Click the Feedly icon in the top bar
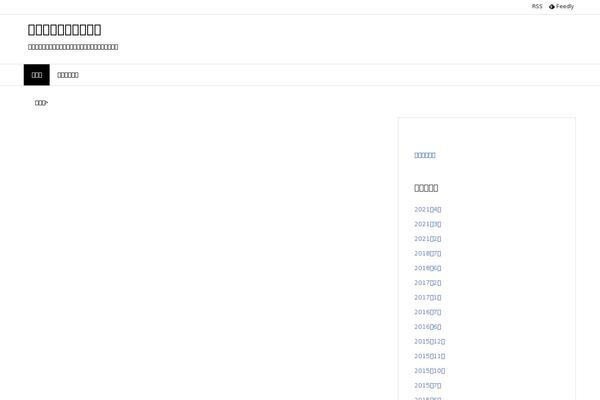Screen dimensions: 600x400 tap(552, 7)
